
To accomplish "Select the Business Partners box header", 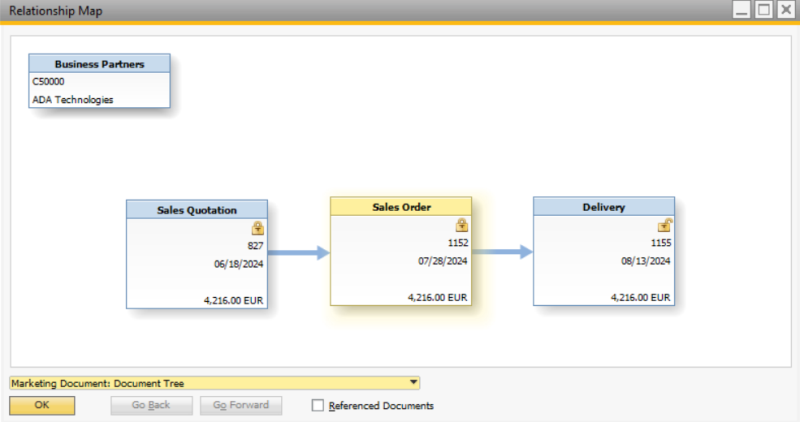I will (x=100, y=64).
